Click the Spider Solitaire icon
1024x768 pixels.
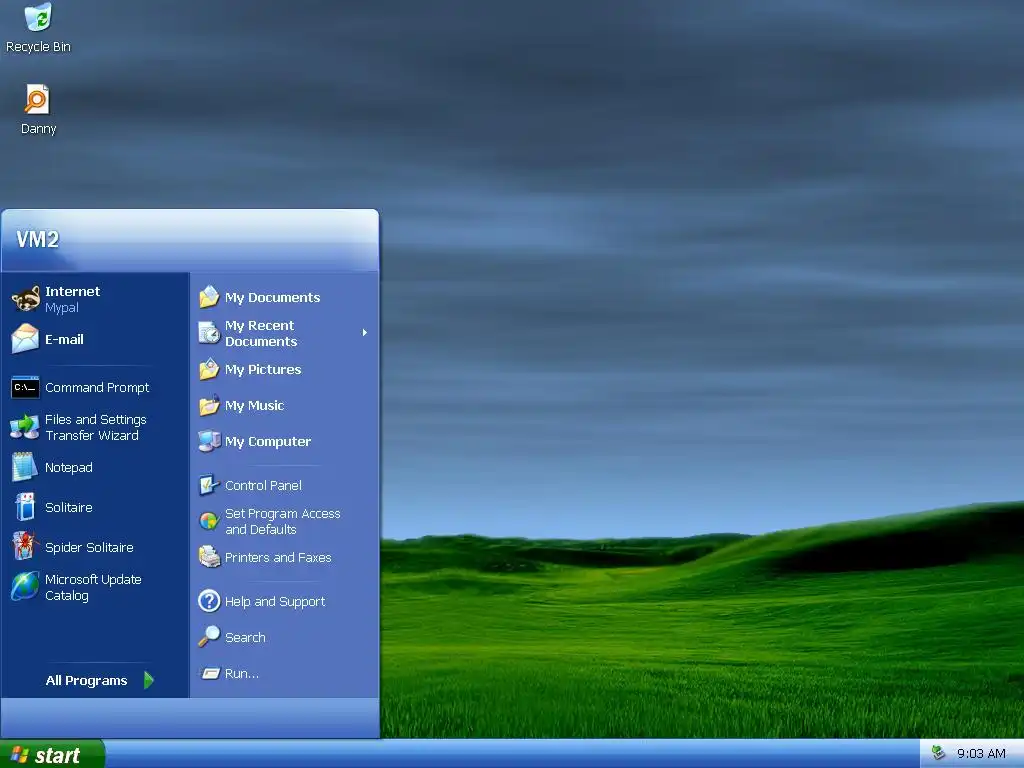[x=25, y=547]
